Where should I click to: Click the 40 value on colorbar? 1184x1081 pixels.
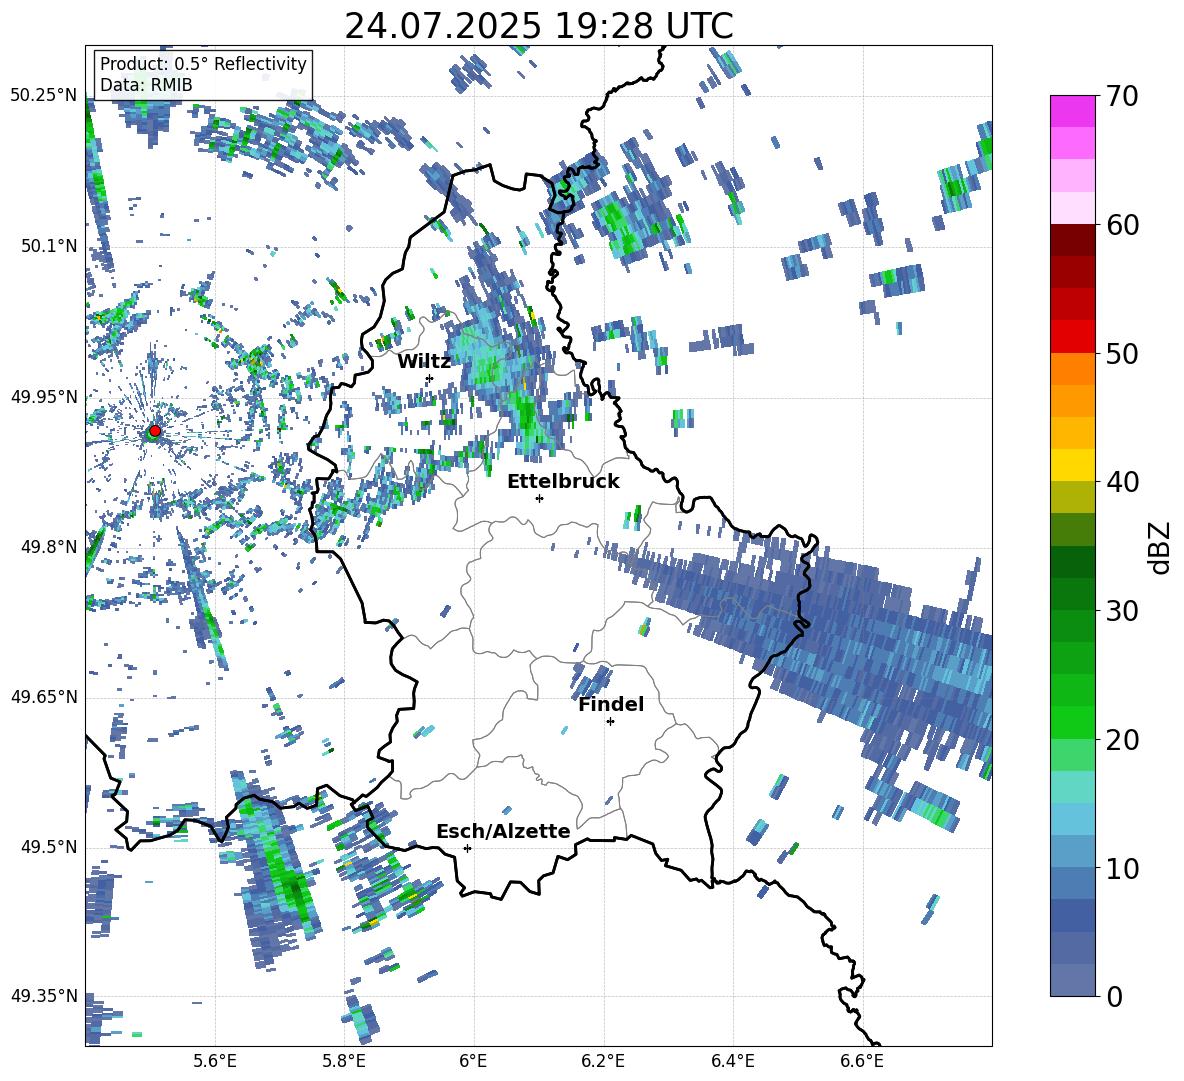point(1122,482)
